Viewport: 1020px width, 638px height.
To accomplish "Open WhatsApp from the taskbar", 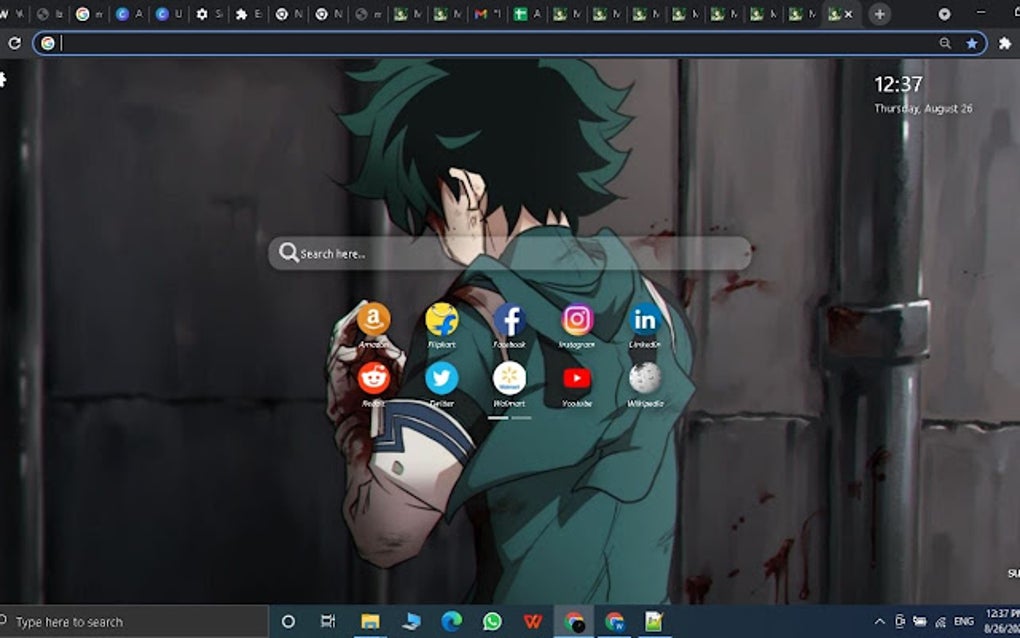I will pyautogui.click(x=491, y=620).
